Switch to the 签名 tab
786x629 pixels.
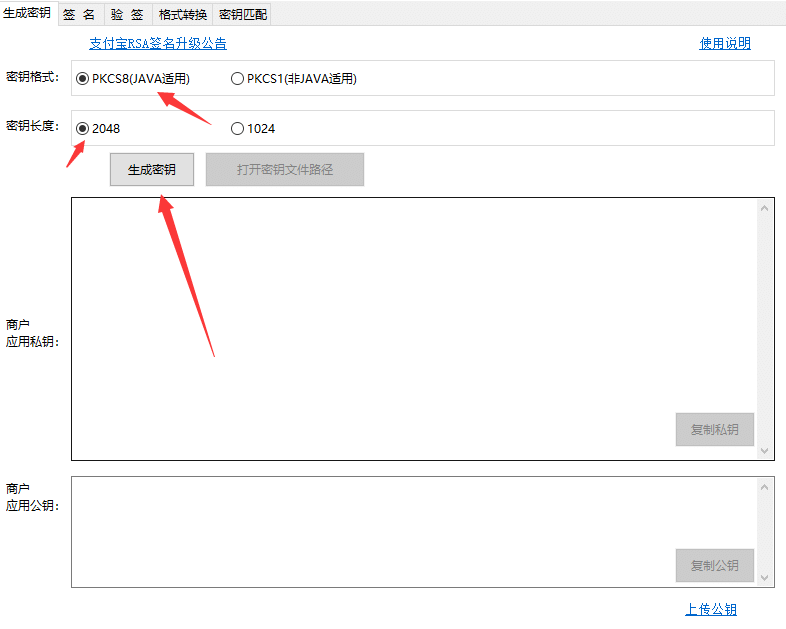click(80, 14)
